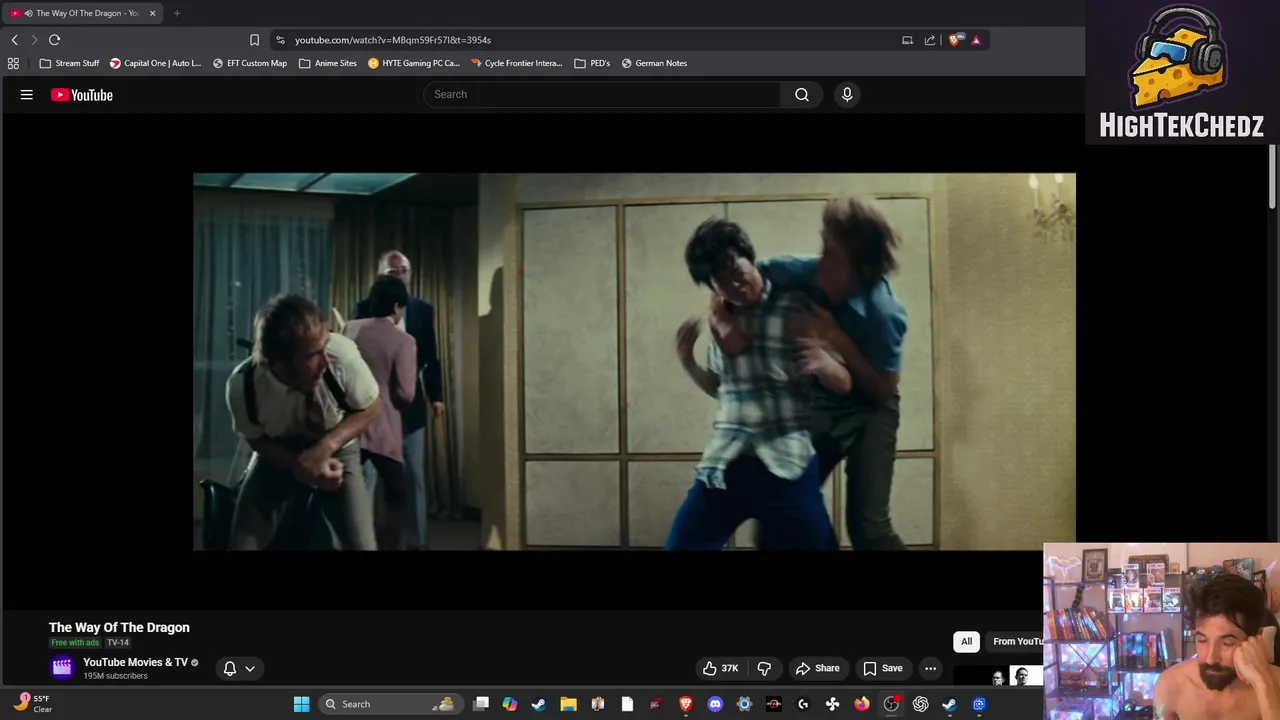1280x720 pixels.
Task: Close The Way Of The Dragon tab
Action: click(152, 13)
